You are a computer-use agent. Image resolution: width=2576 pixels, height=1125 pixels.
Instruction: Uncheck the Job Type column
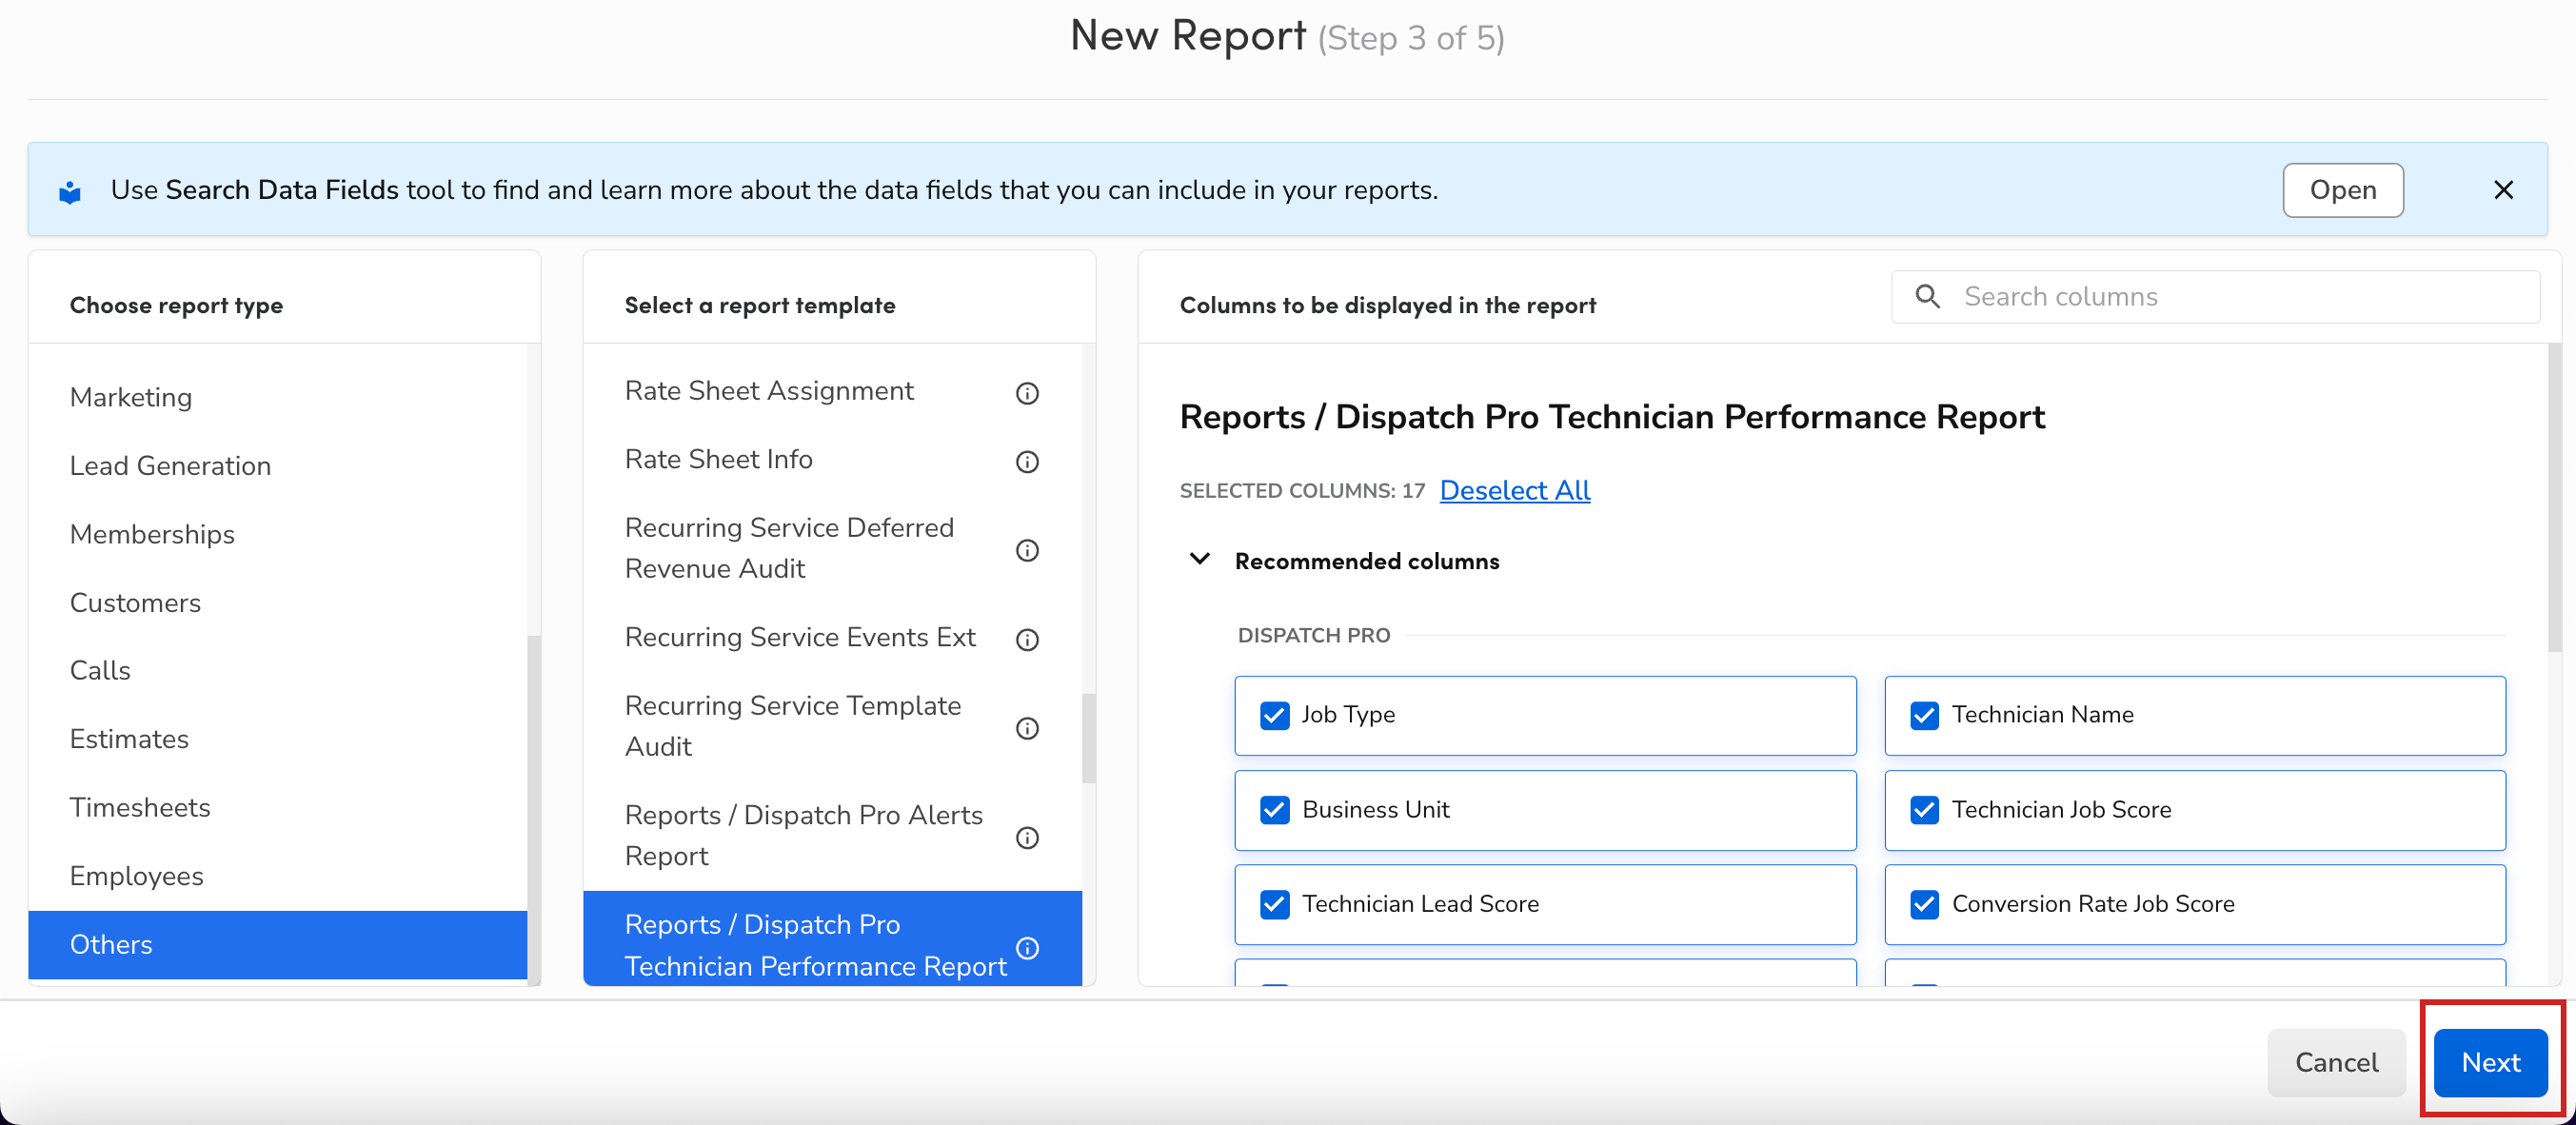pyautogui.click(x=1274, y=715)
